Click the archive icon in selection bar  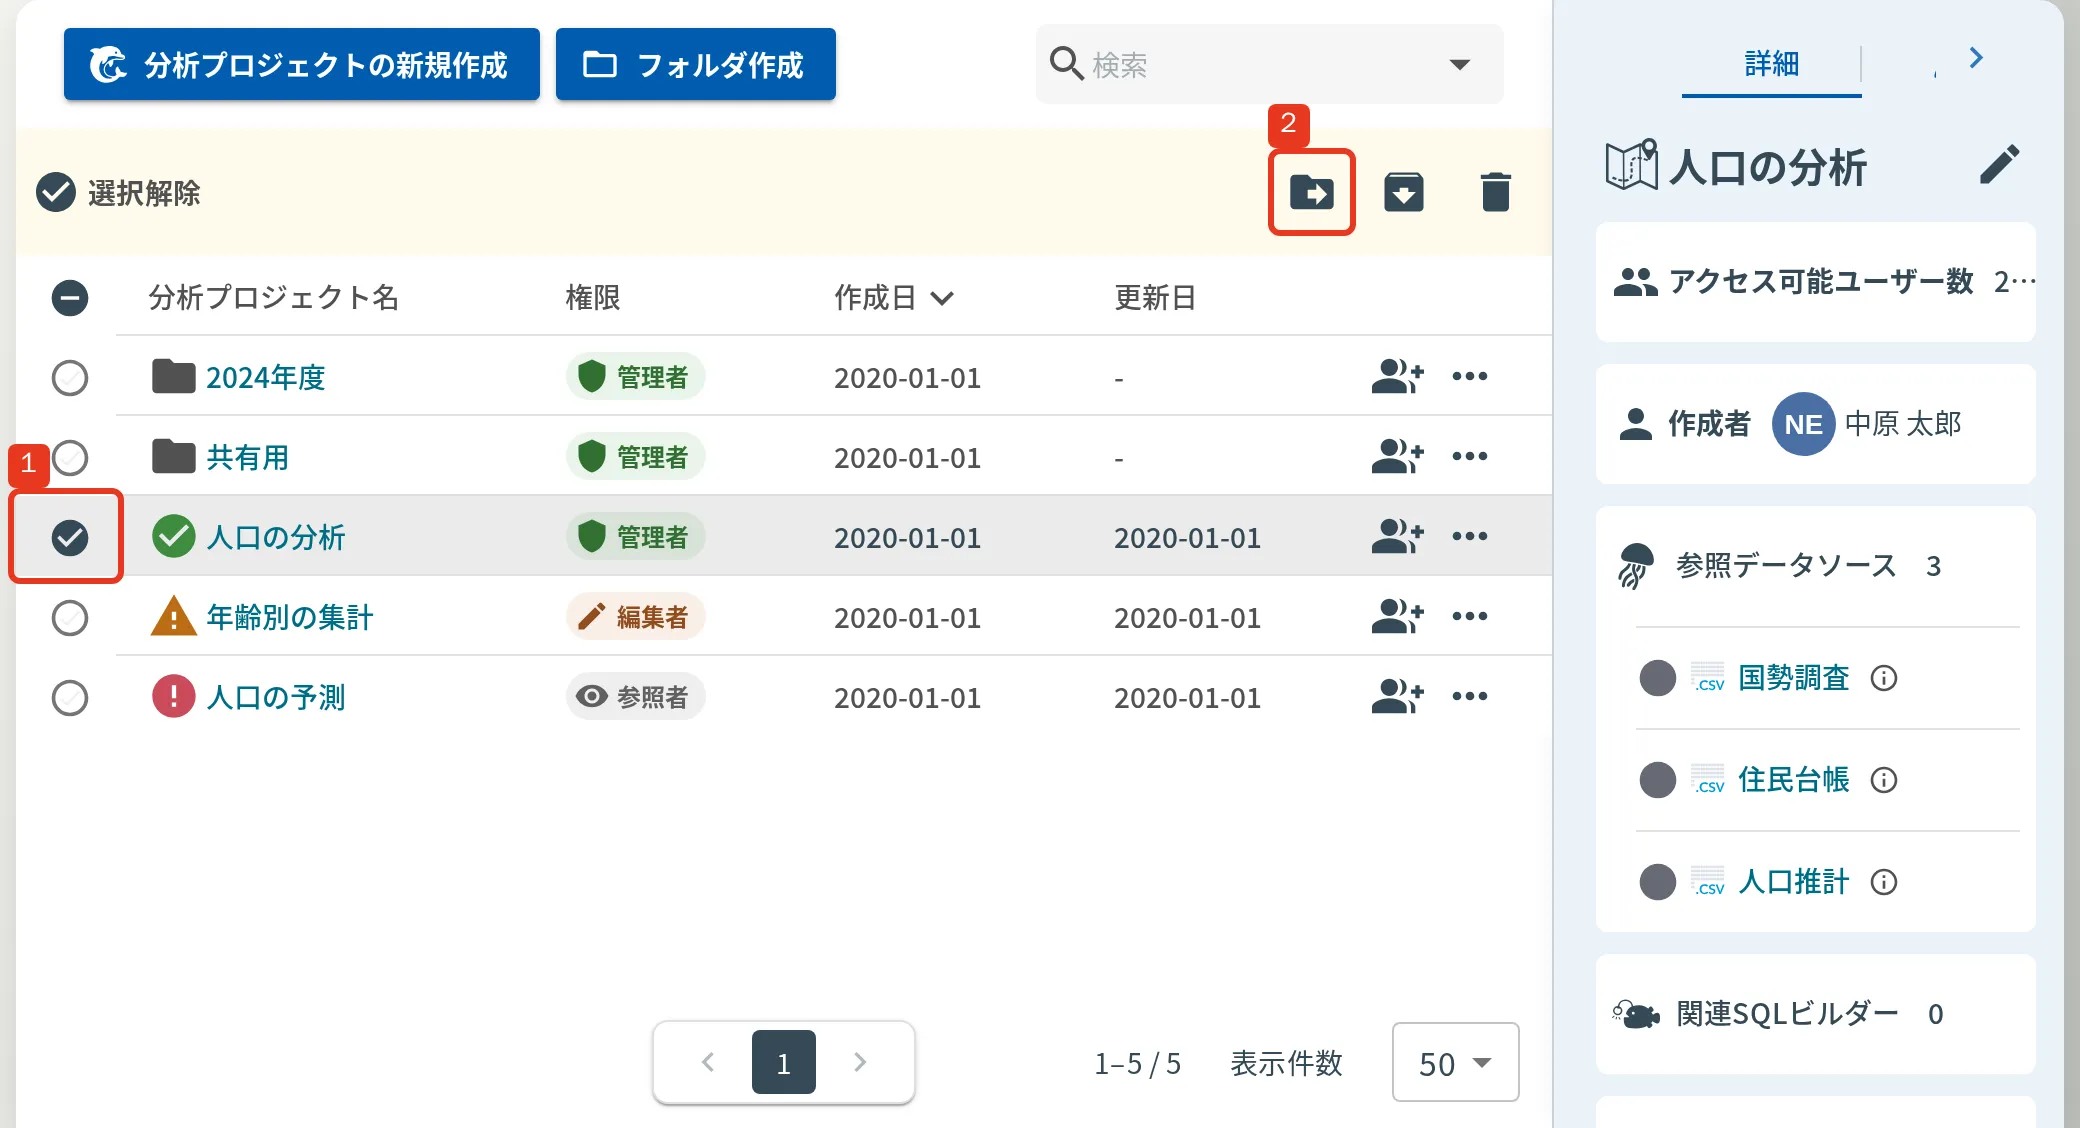click(1404, 192)
